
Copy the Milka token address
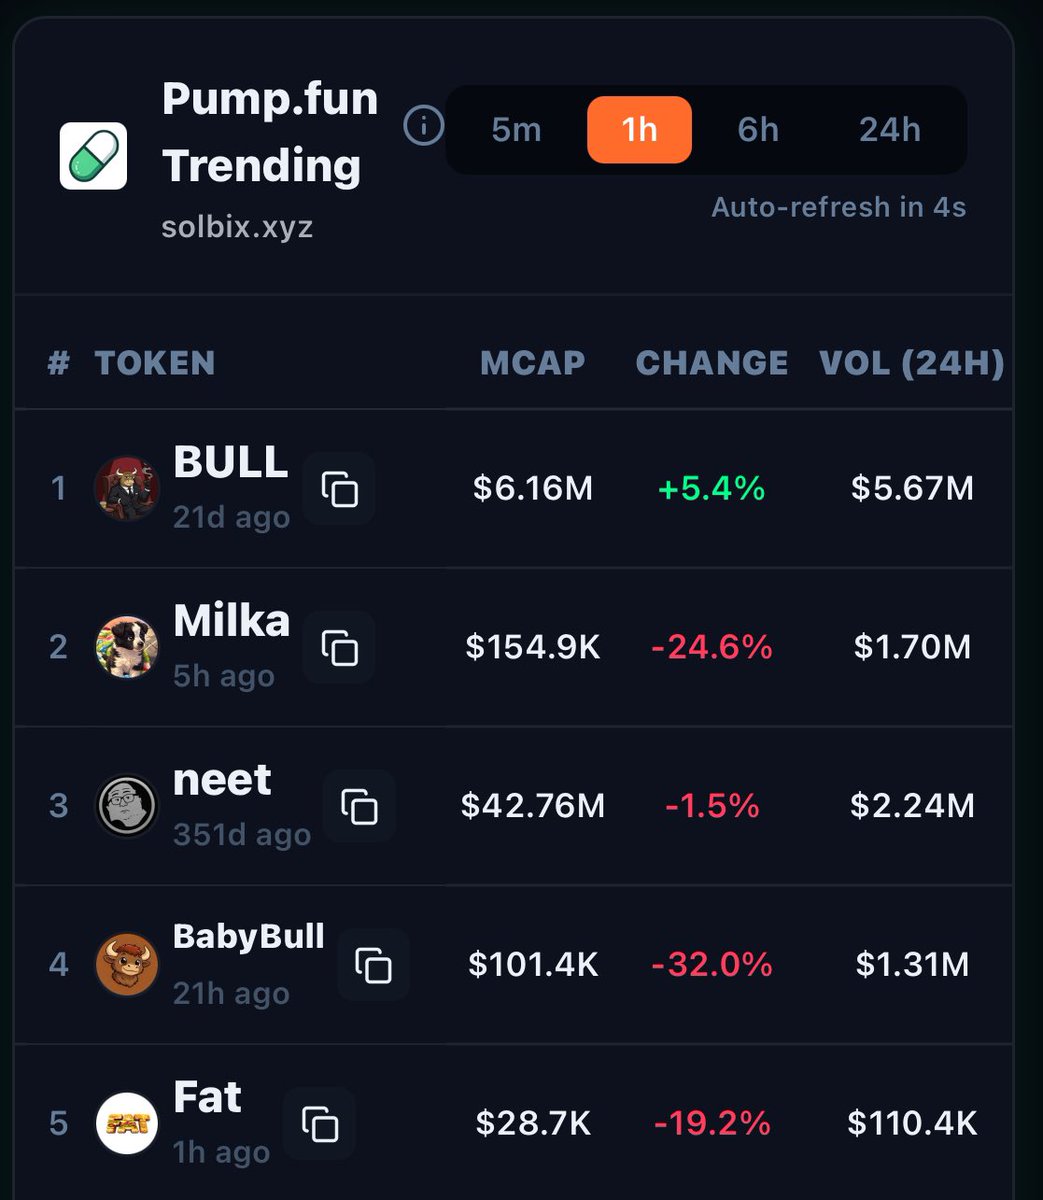339,647
